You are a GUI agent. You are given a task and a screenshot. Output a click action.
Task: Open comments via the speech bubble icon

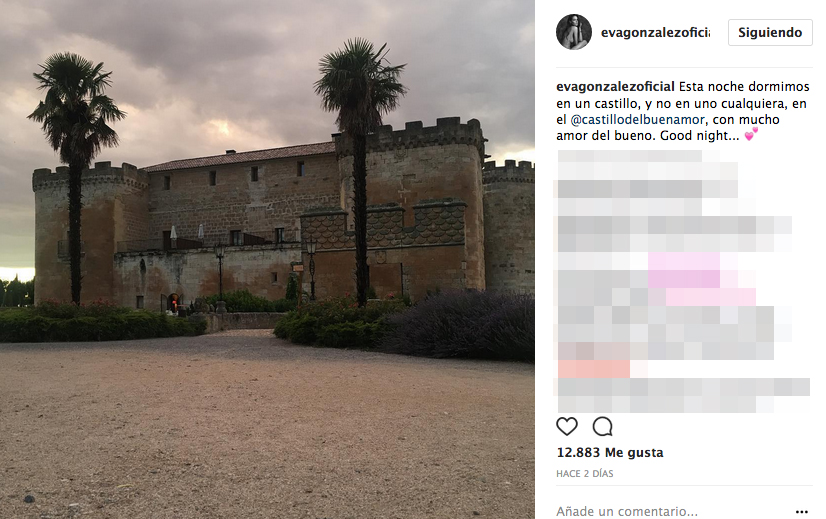(x=603, y=426)
